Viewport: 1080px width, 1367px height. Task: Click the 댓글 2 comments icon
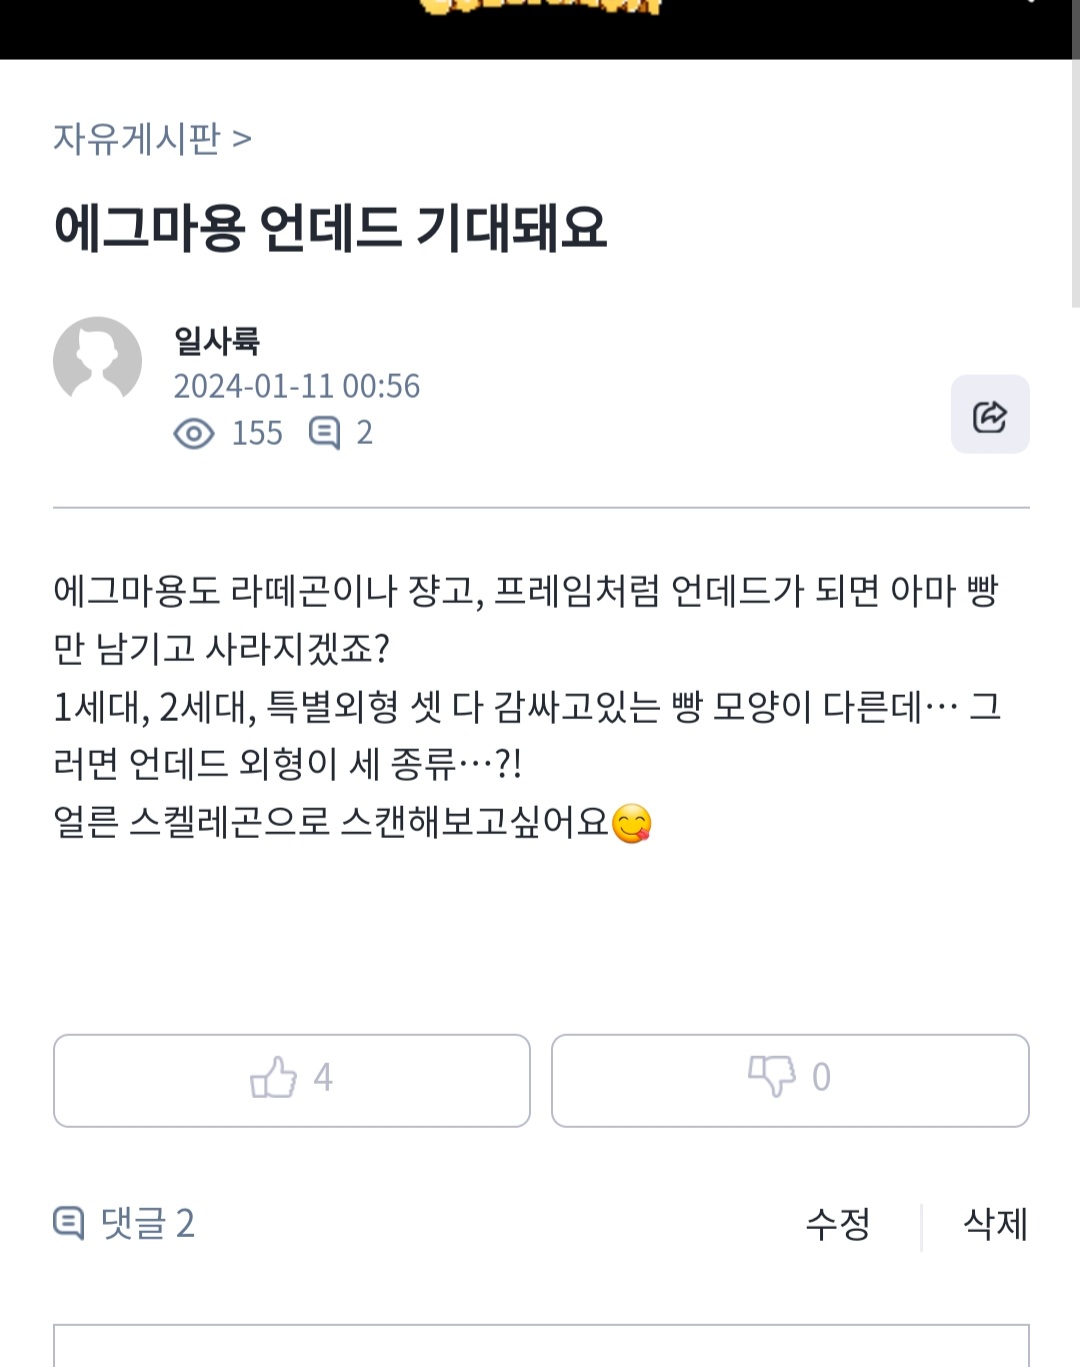tap(68, 1223)
